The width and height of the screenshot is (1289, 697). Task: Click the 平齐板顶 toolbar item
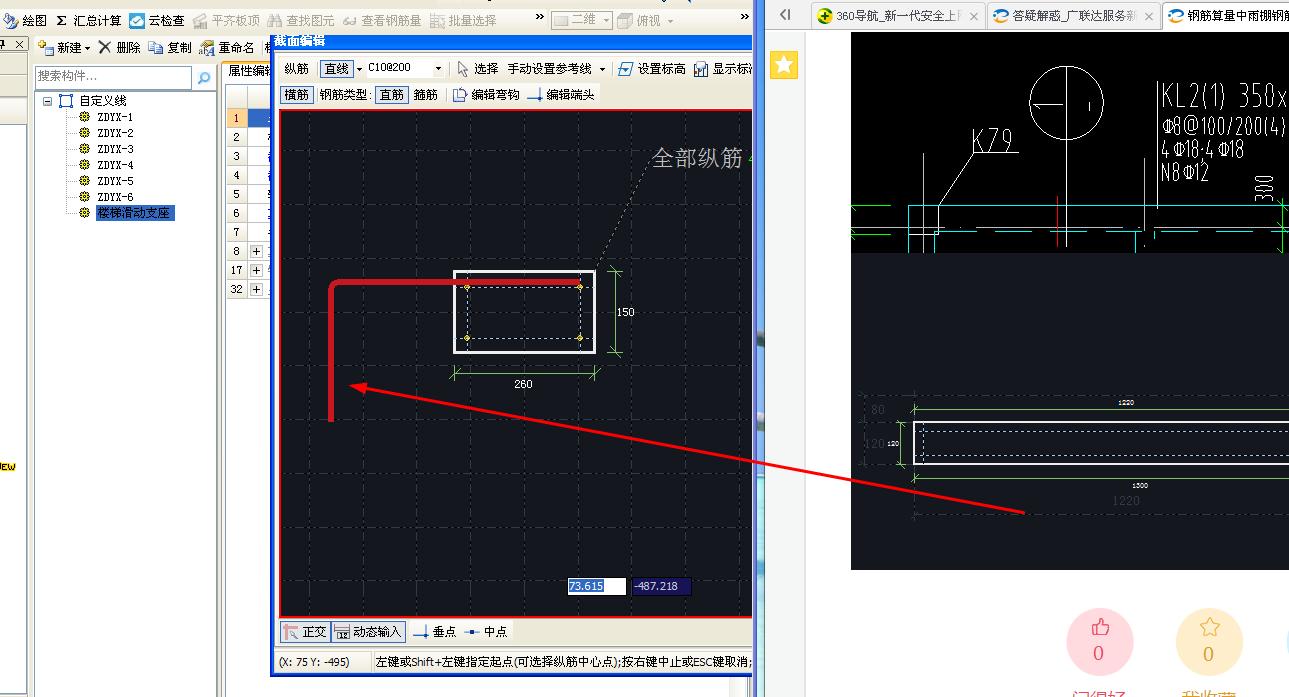226,20
